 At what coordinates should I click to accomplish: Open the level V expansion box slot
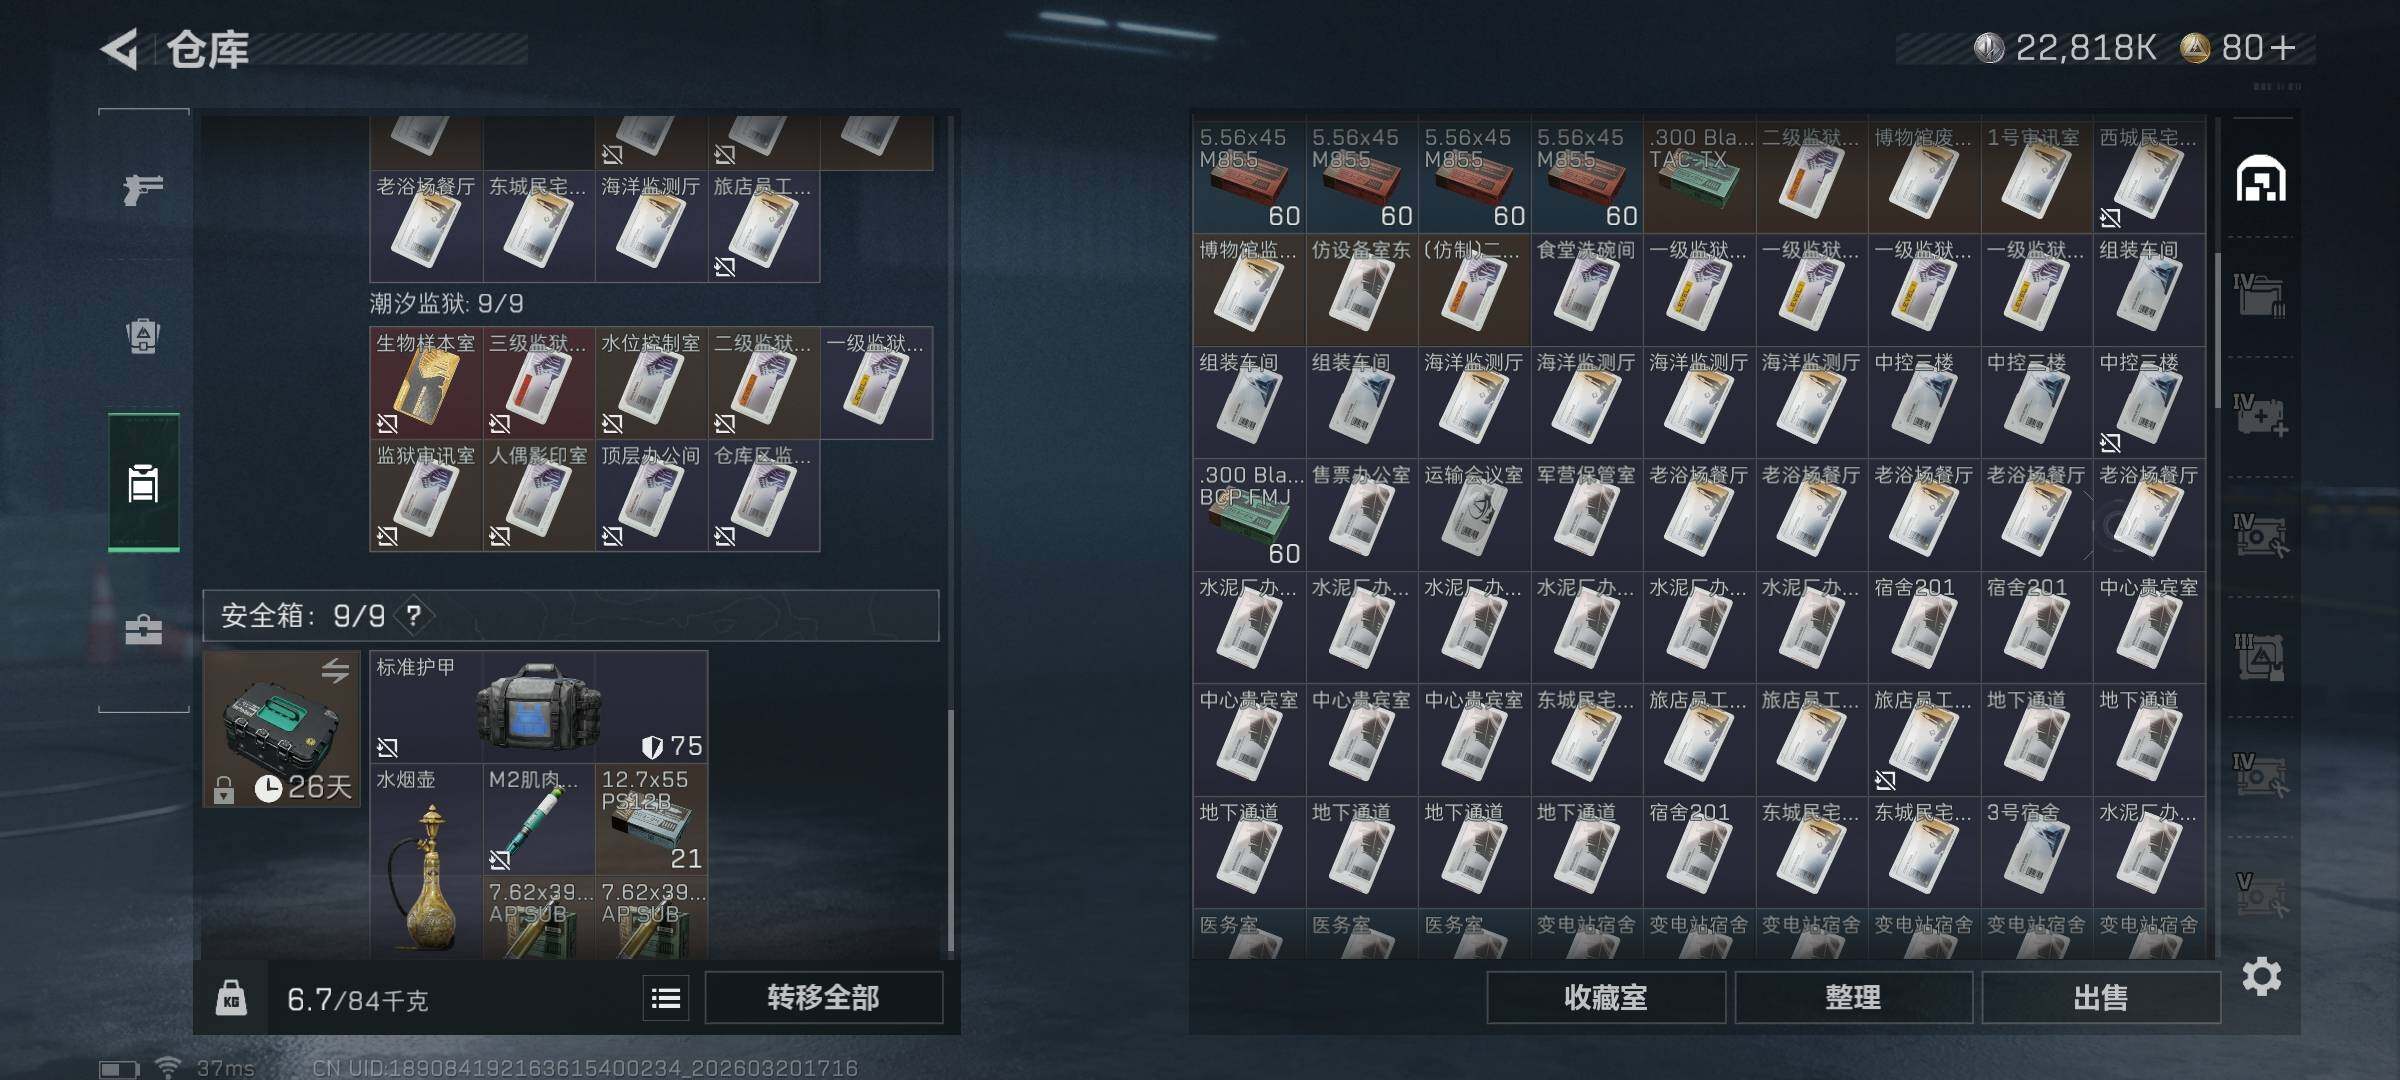point(2260,895)
